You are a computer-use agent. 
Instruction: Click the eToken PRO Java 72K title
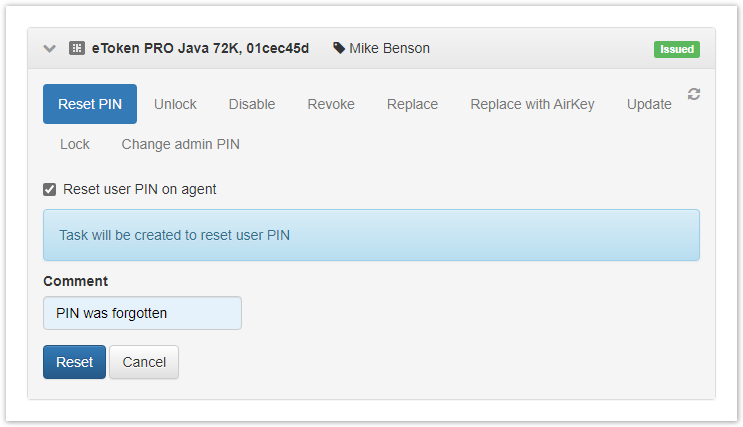[x=200, y=48]
